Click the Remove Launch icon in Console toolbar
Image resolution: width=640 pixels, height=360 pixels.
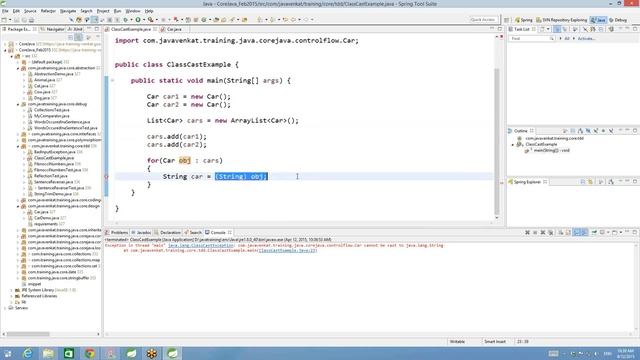coord(527,232)
